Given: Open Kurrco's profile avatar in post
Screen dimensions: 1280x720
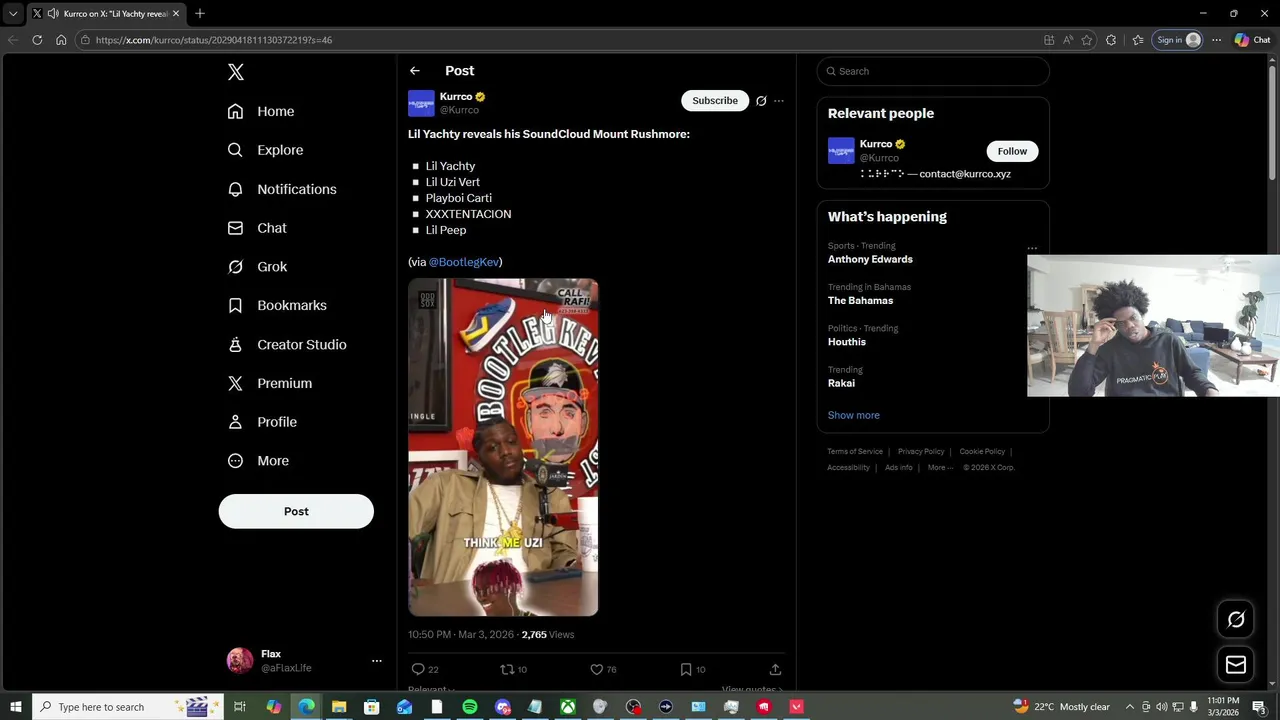Looking at the screenshot, I should click(421, 103).
